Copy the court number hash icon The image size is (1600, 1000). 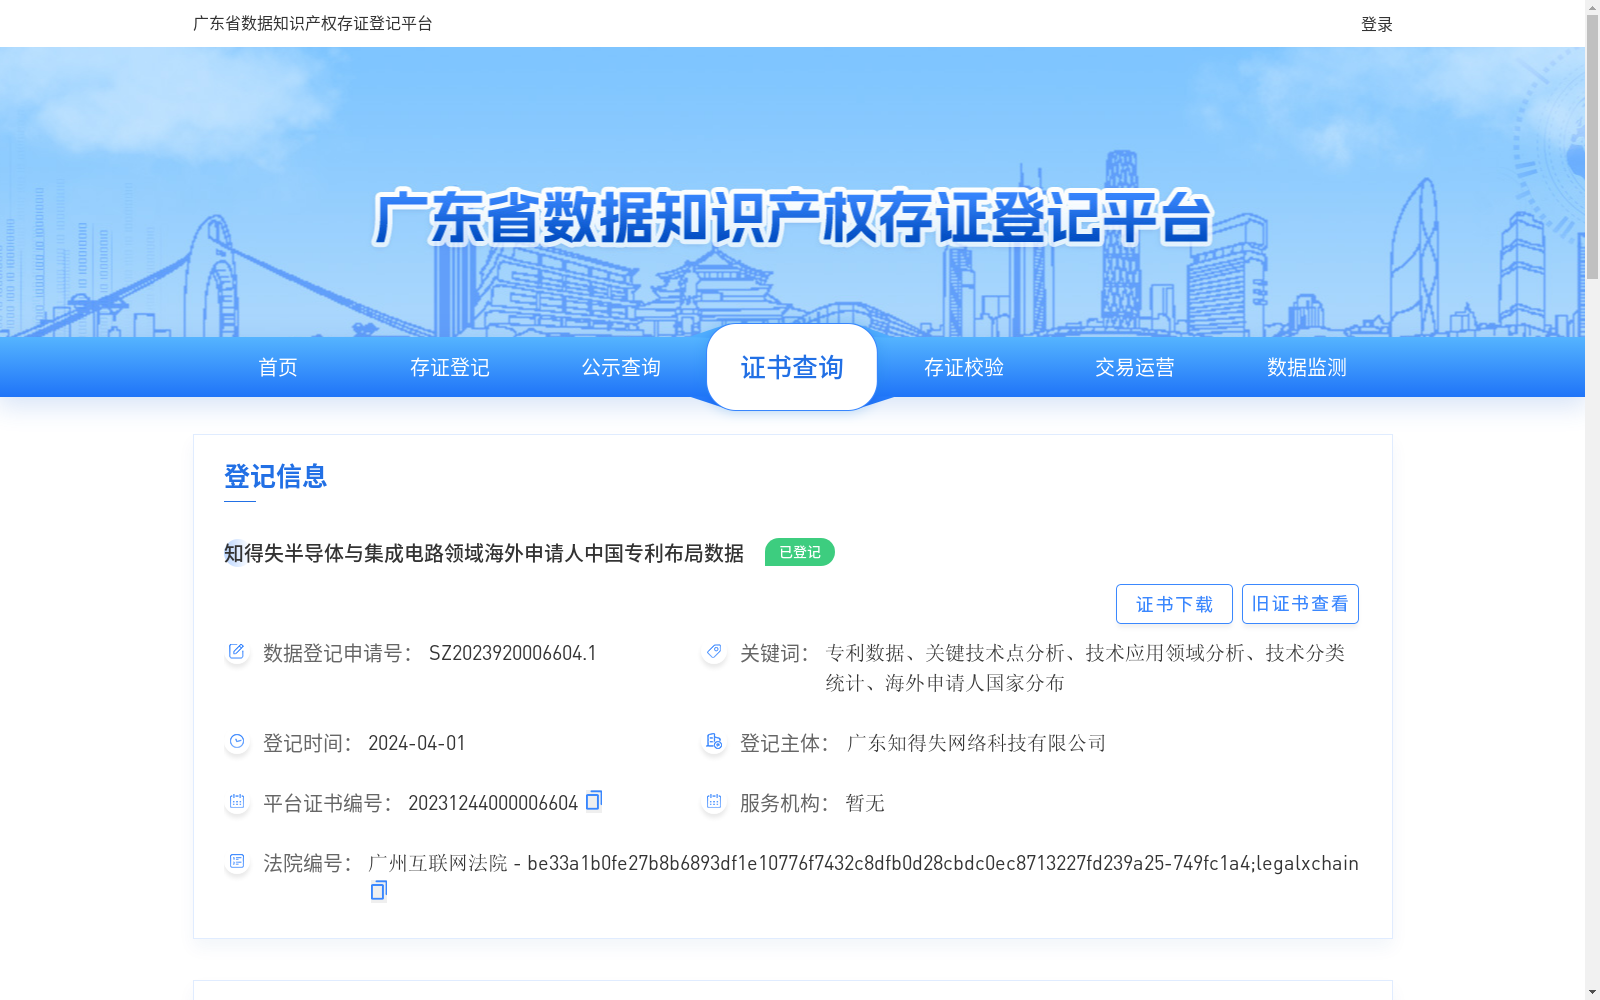pos(378,890)
